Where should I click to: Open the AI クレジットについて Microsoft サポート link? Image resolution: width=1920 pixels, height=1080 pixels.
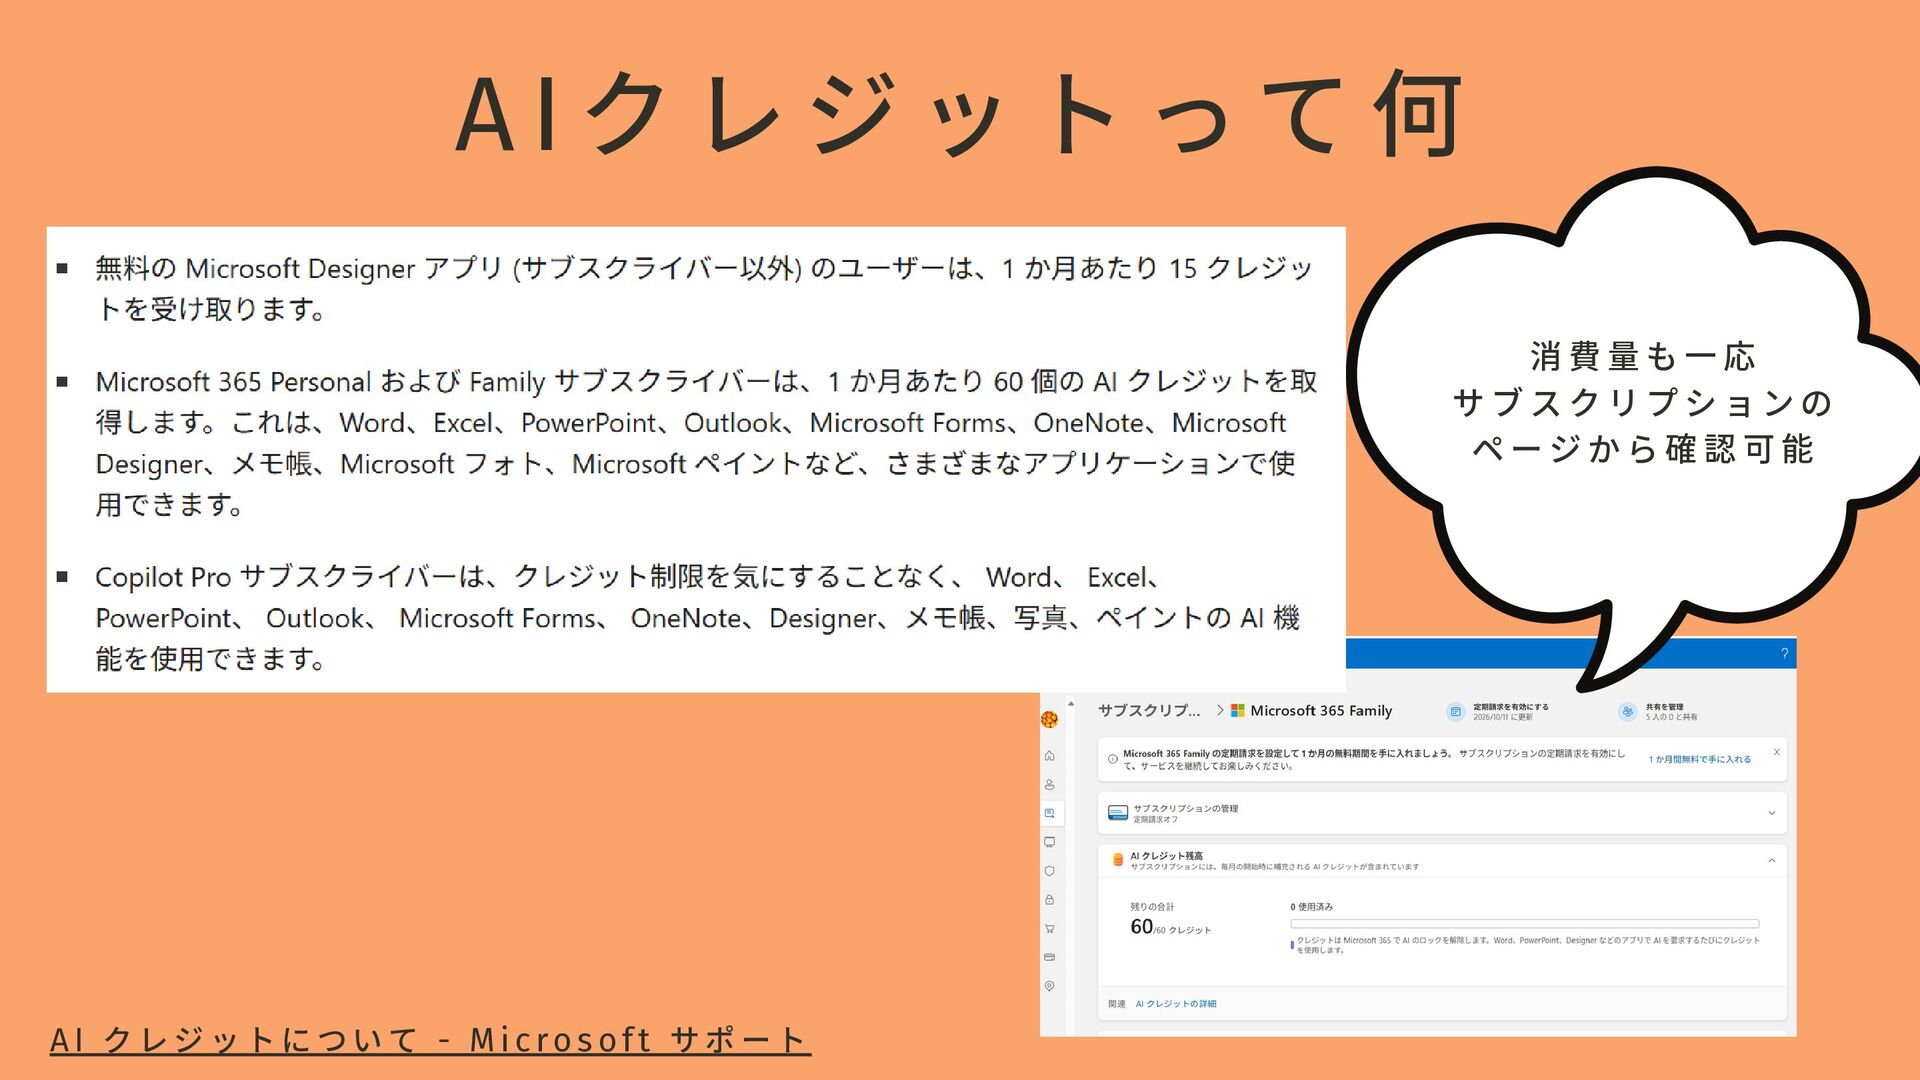point(430,1040)
